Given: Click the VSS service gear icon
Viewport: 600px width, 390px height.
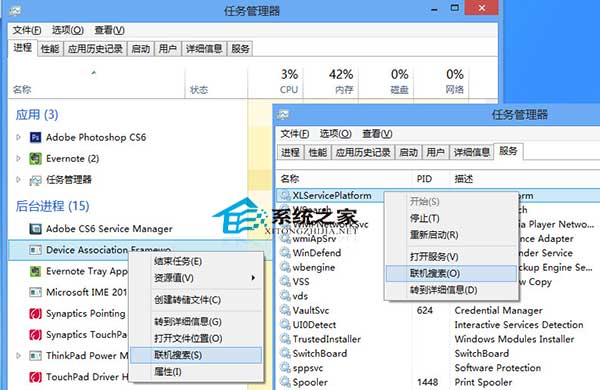Looking at the screenshot, I should (x=285, y=282).
